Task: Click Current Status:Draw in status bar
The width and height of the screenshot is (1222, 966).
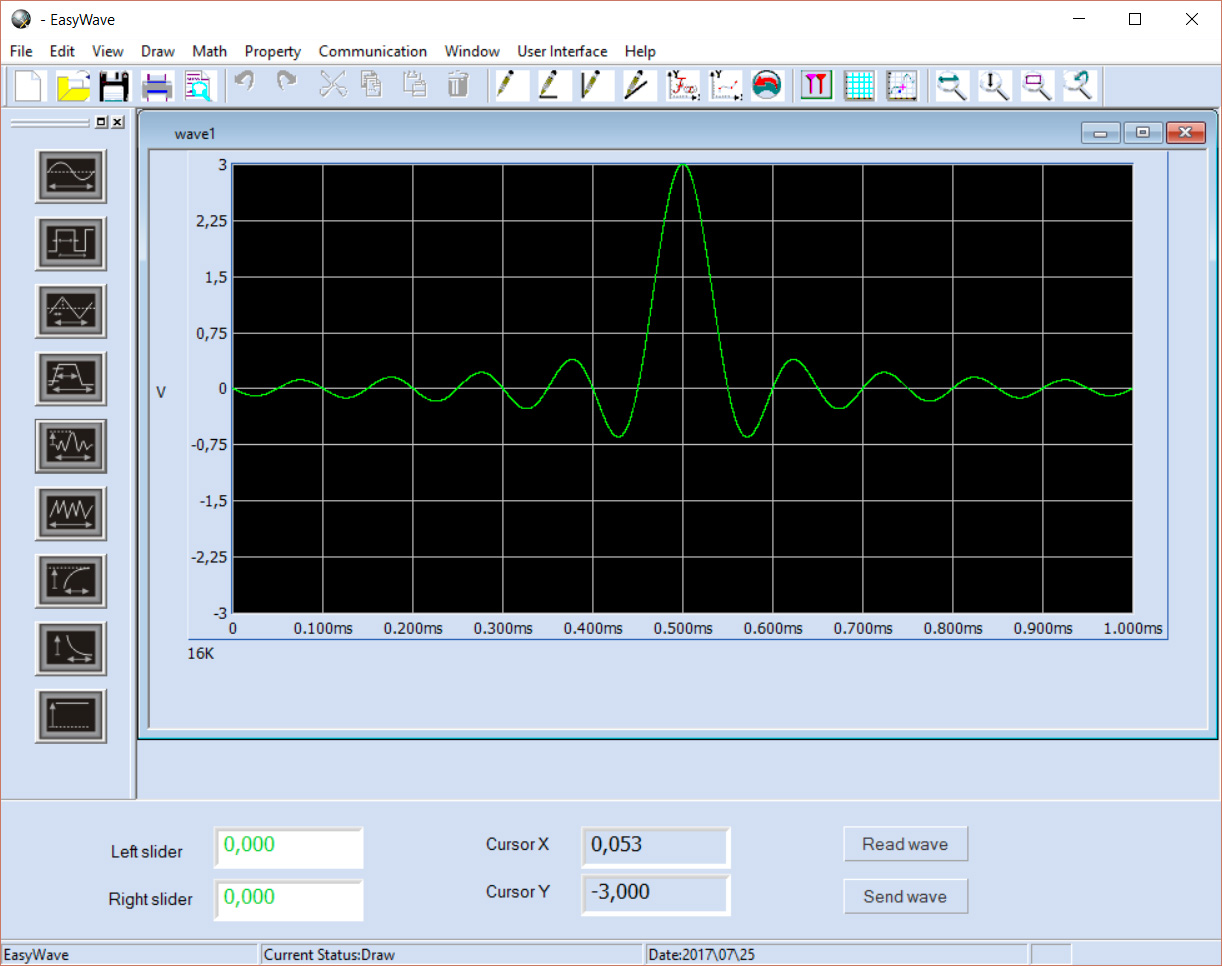Action: [329, 955]
